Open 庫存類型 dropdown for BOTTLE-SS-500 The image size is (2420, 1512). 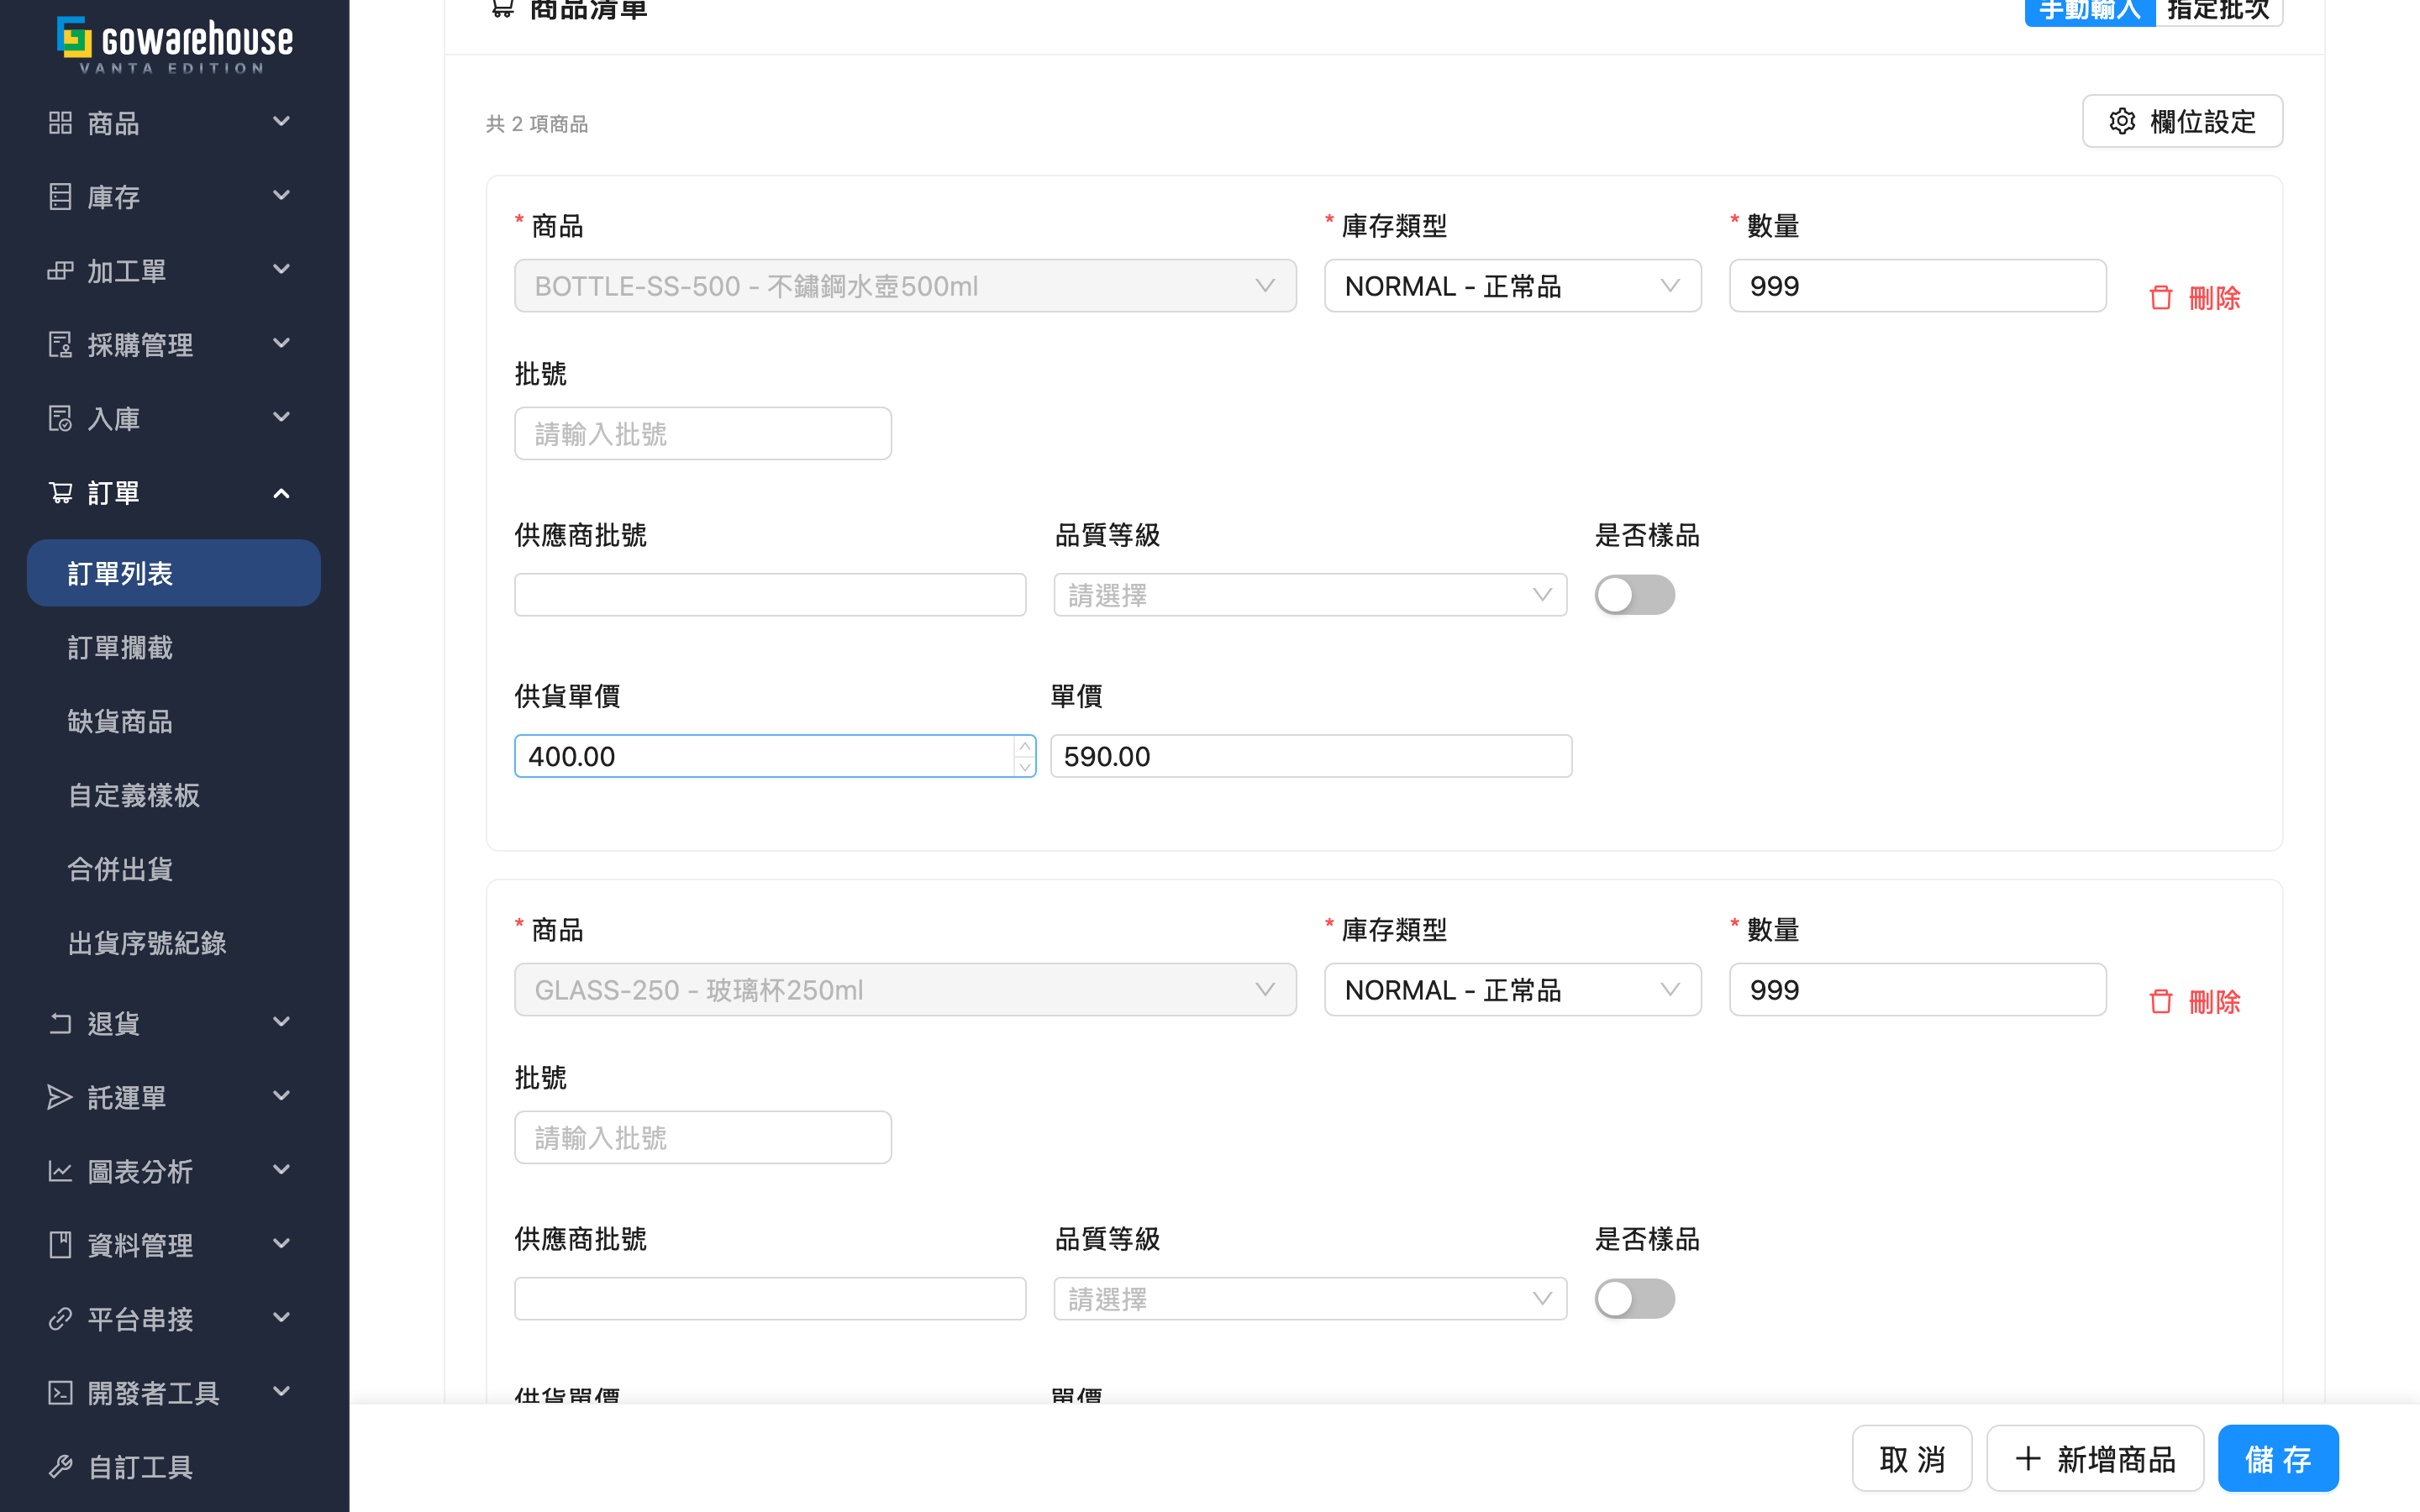pyautogui.click(x=1512, y=286)
